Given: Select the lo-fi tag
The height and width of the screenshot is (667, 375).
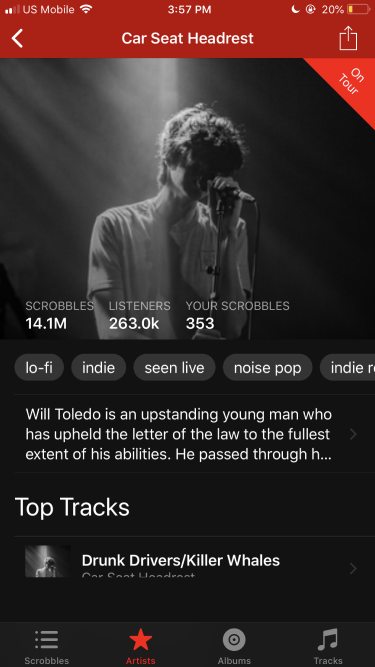Looking at the screenshot, I should point(39,368).
